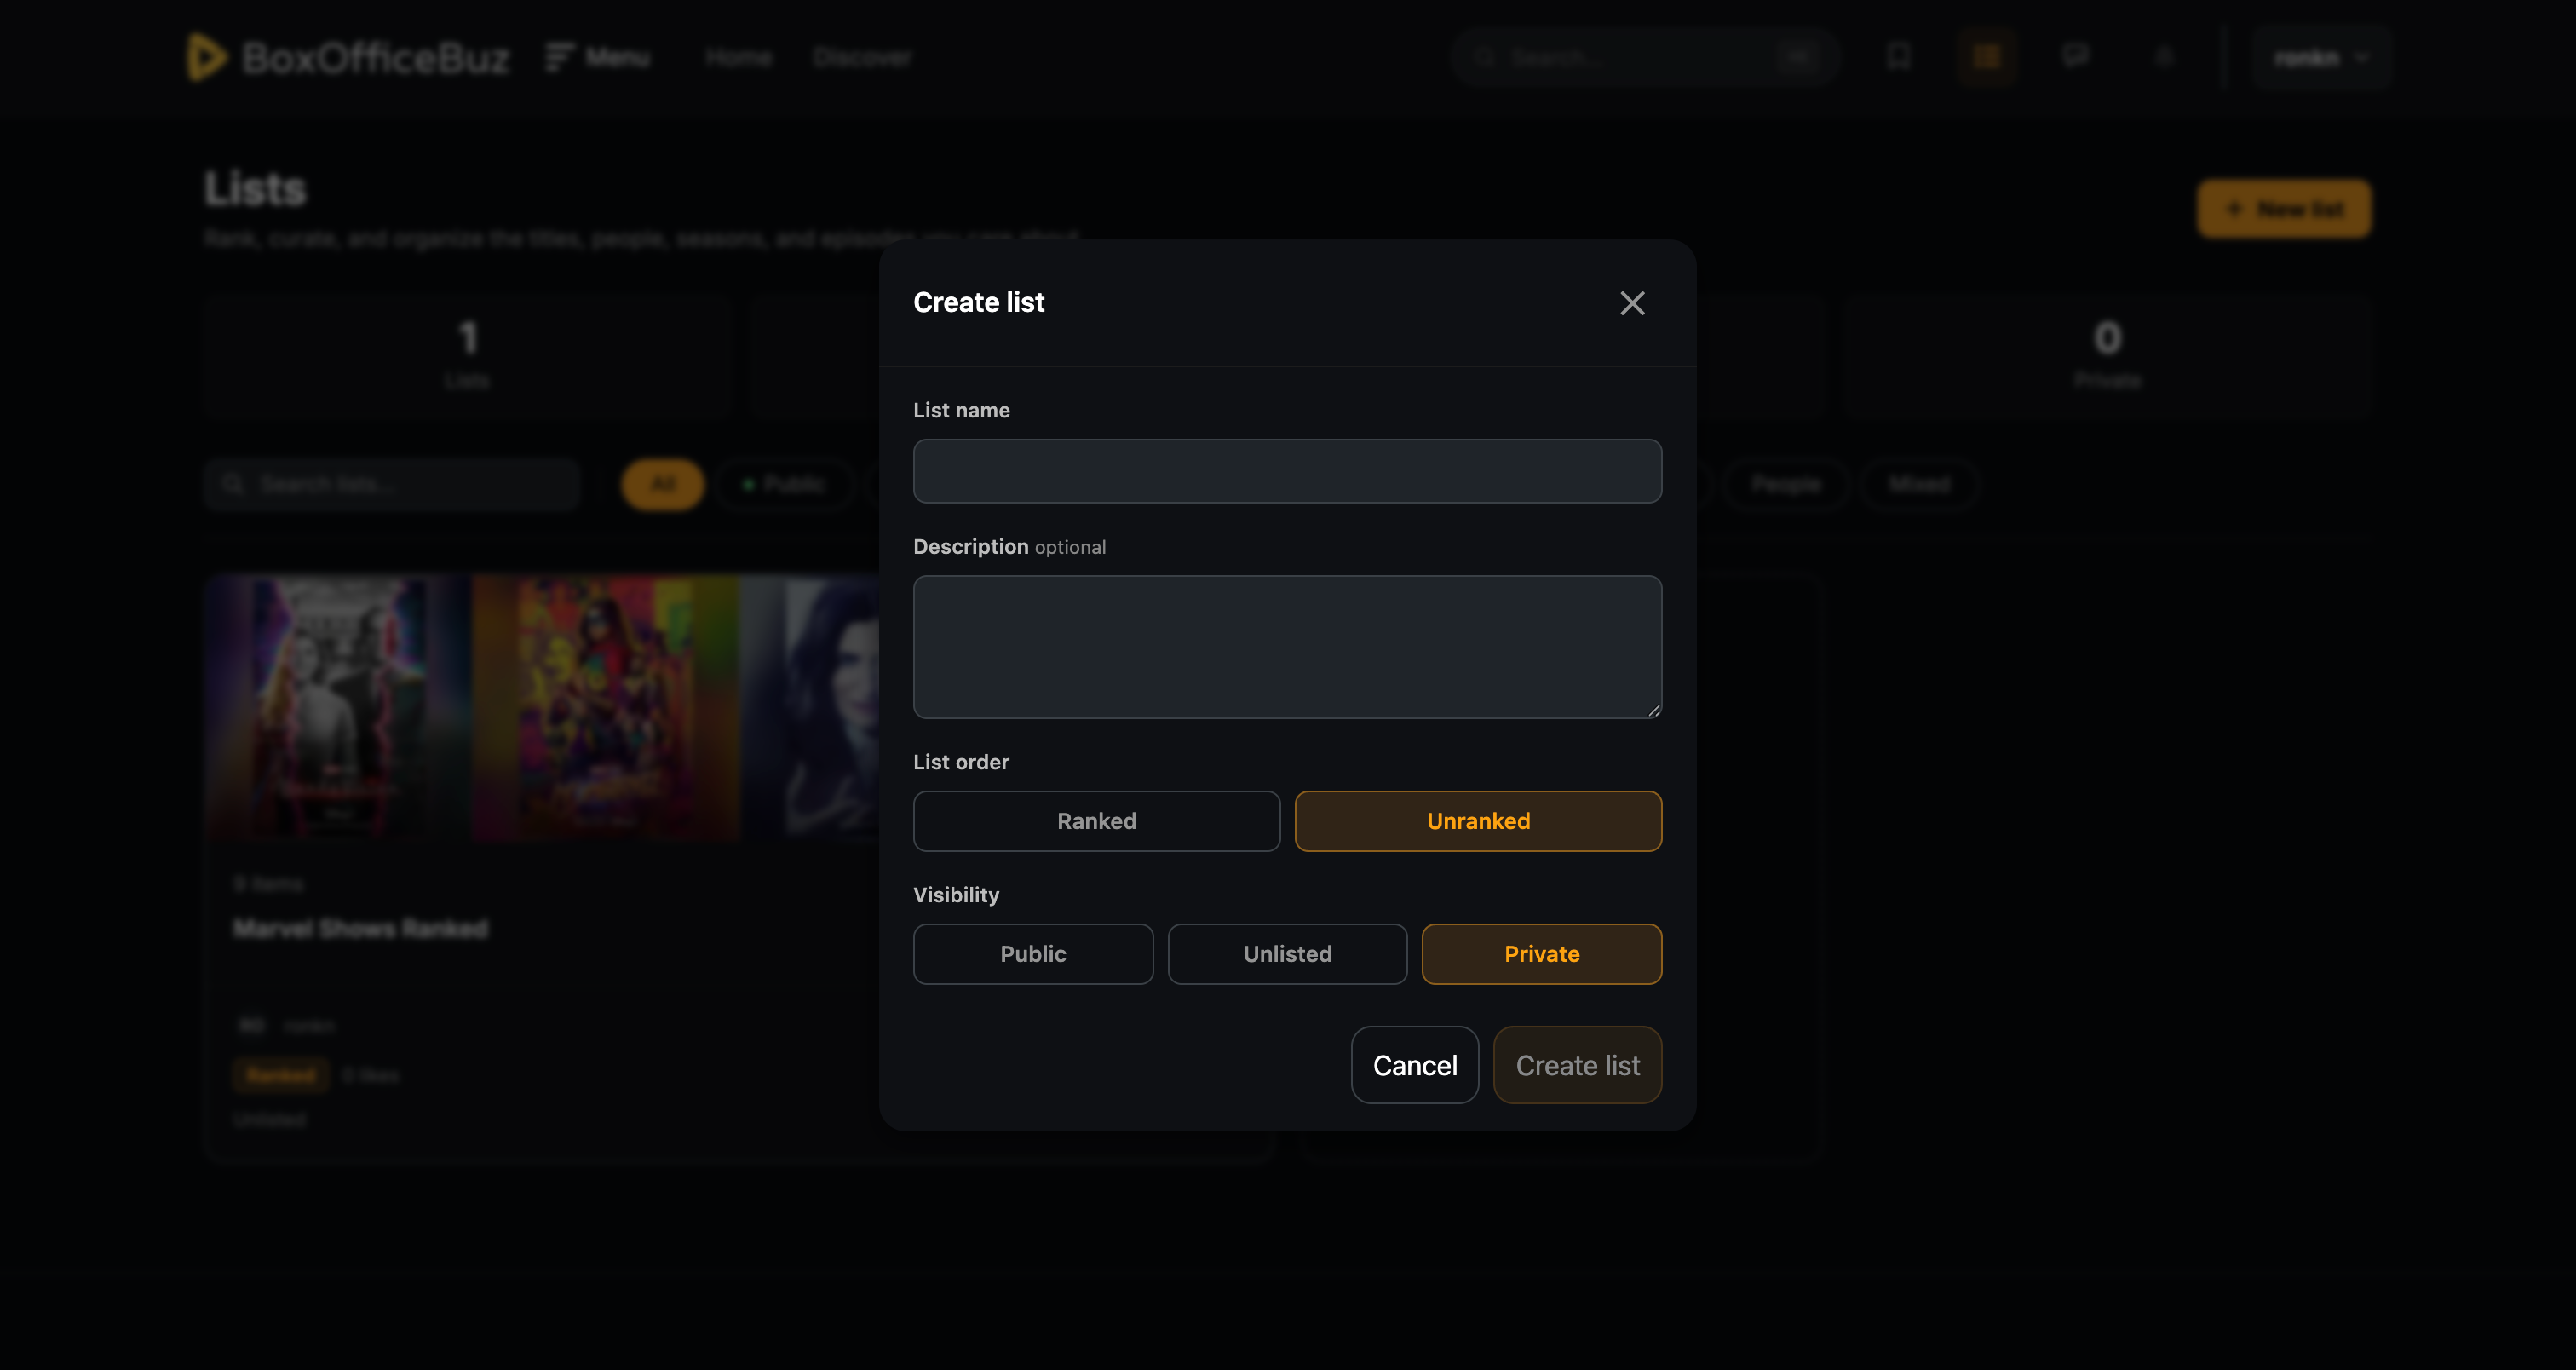Image resolution: width=2576 pixels, height=1370 pixels.
Task: Set visibility to Unlisted
Action: (1287, 954)
